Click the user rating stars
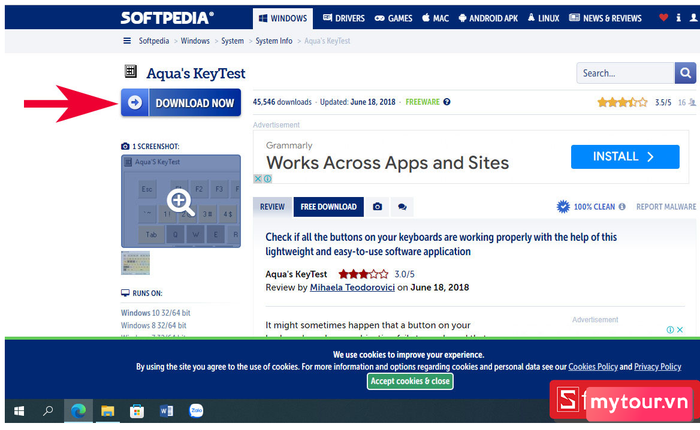This screenshot has width=700, height=430. [622, 102]
